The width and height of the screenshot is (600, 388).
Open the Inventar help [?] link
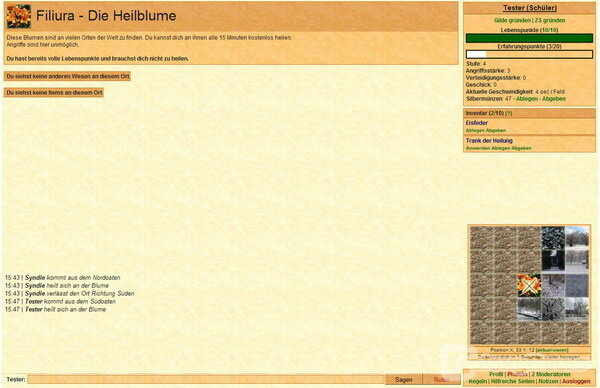click(x=509, y=113)
